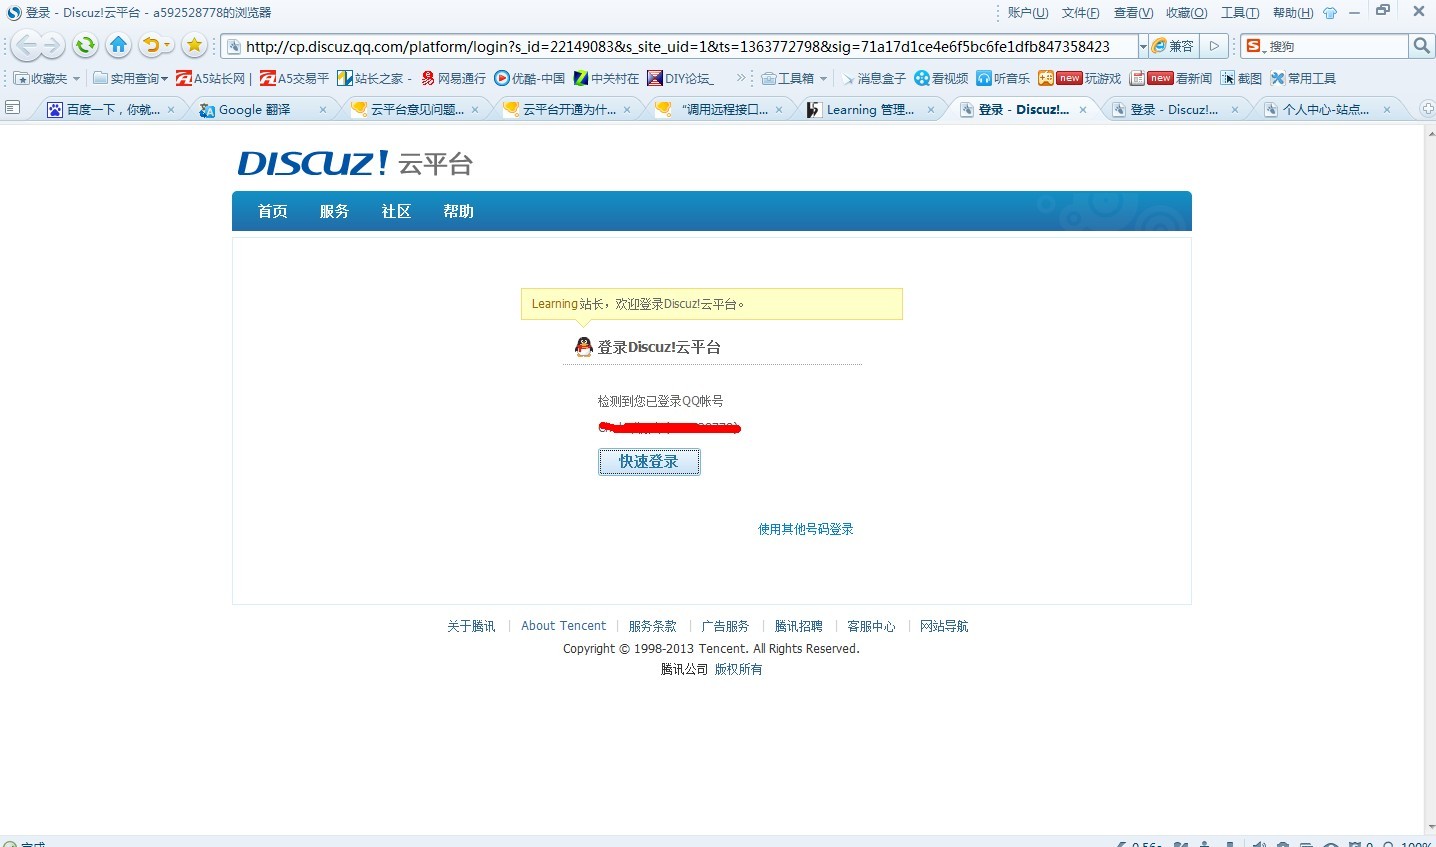1436x847 pixels.
Task: Open the 查看(V) menu
Action: tap(1133, 13)
